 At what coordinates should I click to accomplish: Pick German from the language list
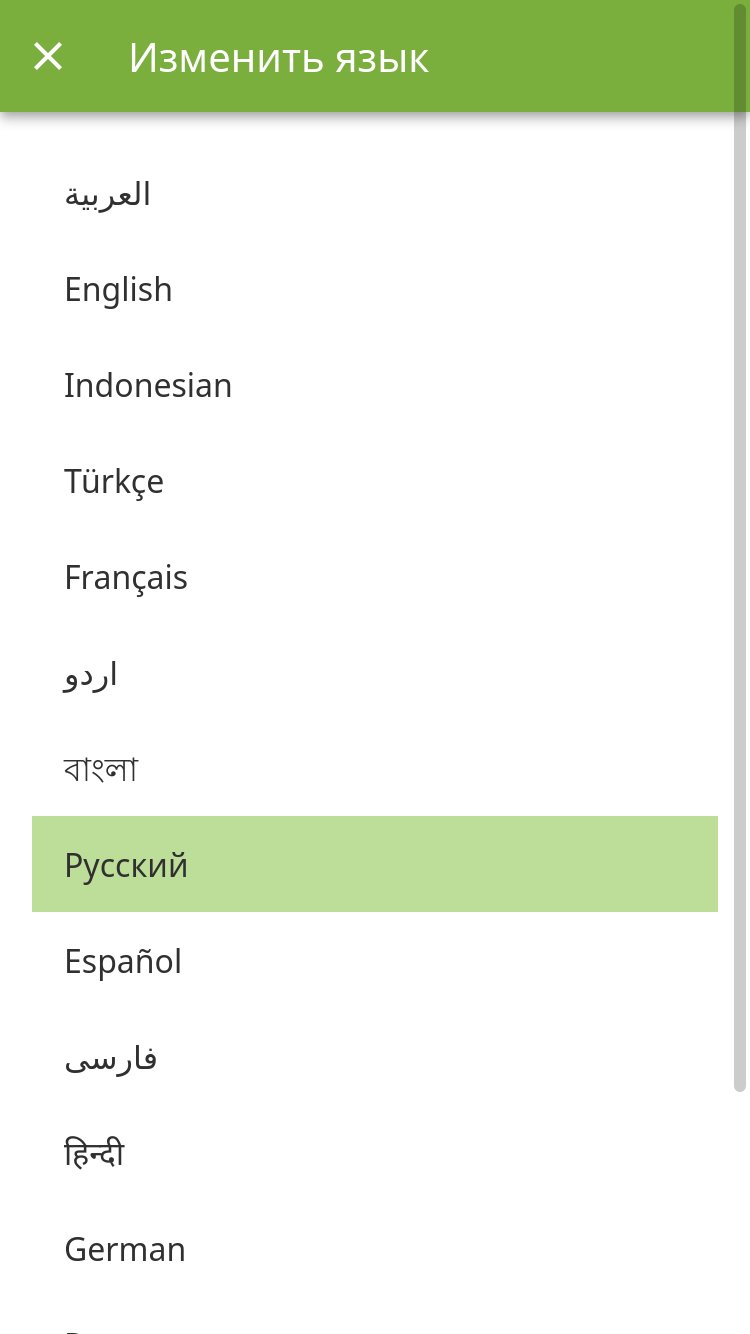(x=375, y=1249)
